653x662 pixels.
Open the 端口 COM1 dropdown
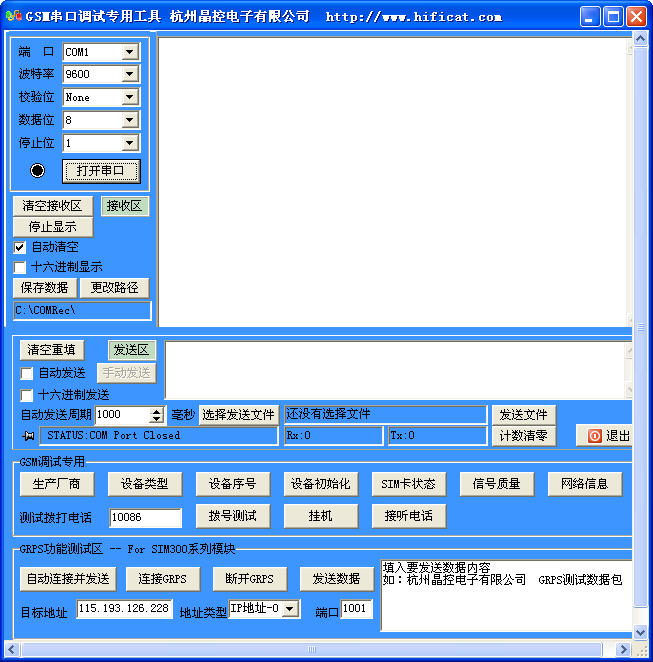[130, 52]
